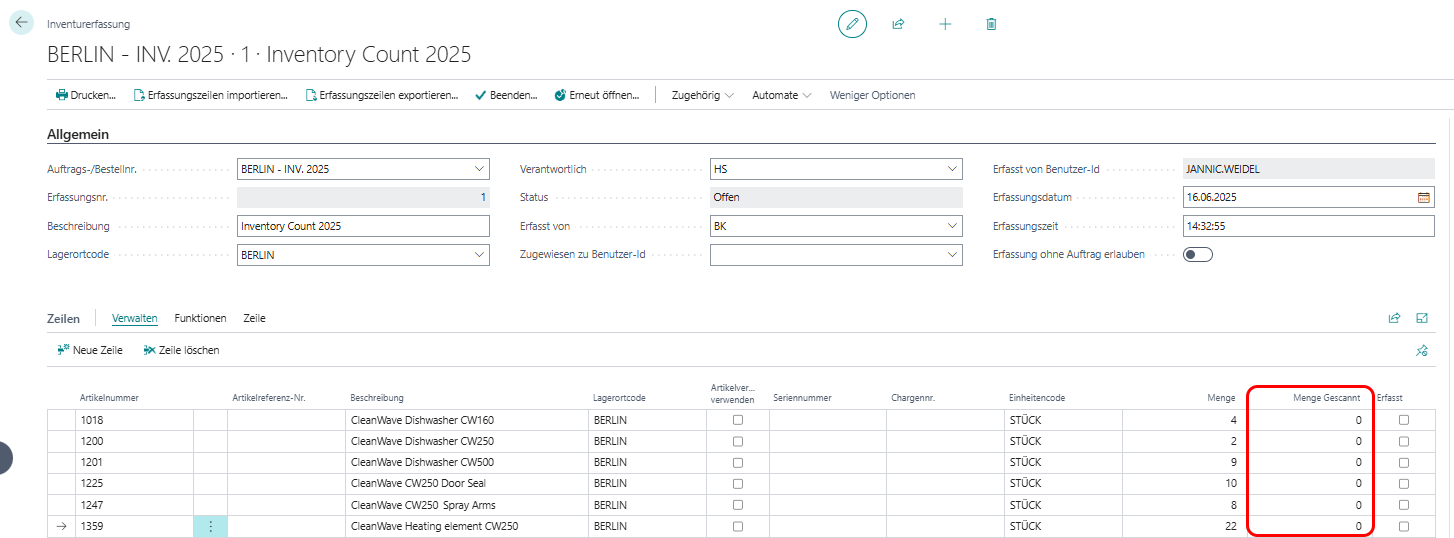This screenshot has height=538, width=1454.
Task: Click the Drucken button
Action: (x=86, y=95)
